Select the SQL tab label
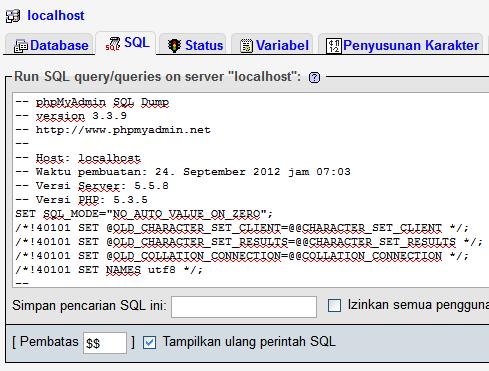This screenshot has height=371, width=489. [x=137, y=43]
